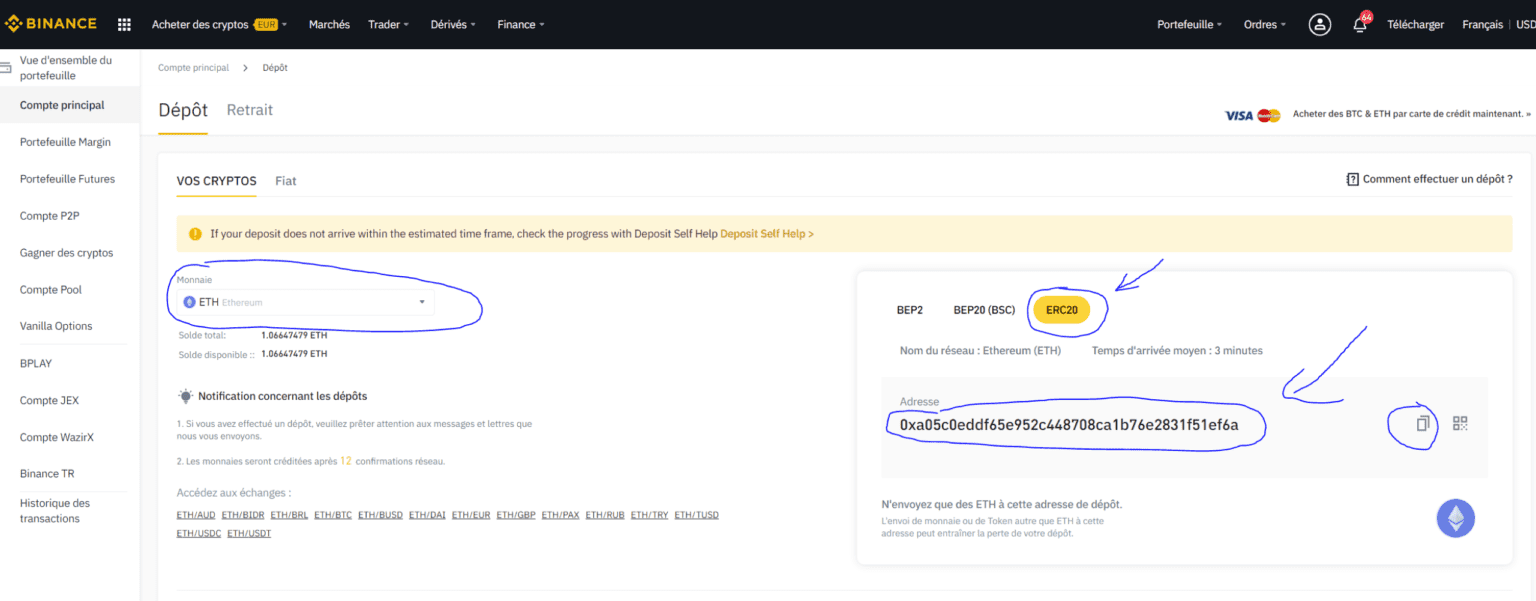Click the Ethereum round logo icon
1536x601 pixels.
(1455, 518)
